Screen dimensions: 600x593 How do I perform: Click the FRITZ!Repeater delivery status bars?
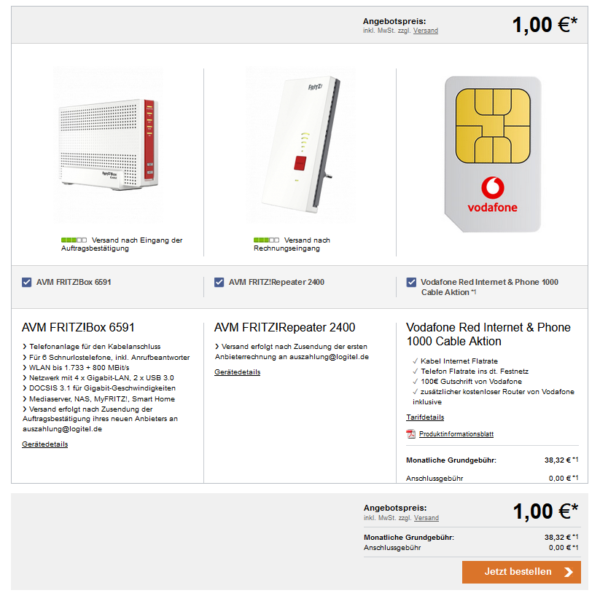click(x=266, y=240)
